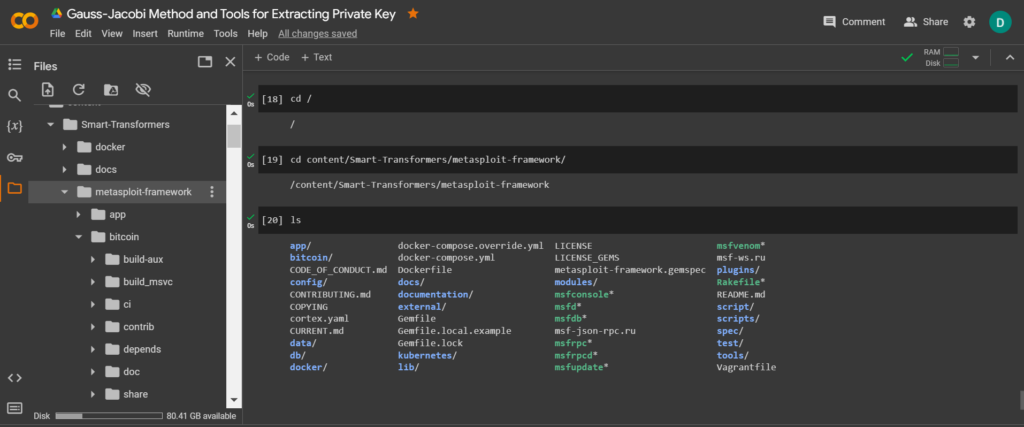
Task: Select Vagrantfile in the ls output
Action: coord(746,368)
